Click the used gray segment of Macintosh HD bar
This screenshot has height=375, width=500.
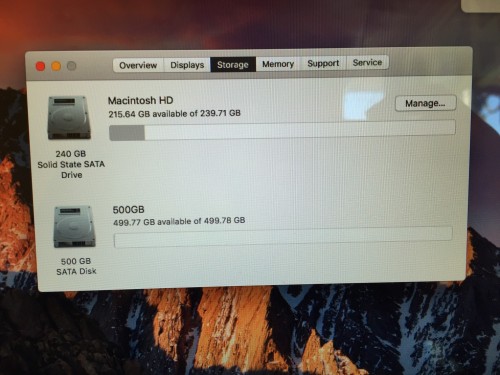[x=127, y=133]
